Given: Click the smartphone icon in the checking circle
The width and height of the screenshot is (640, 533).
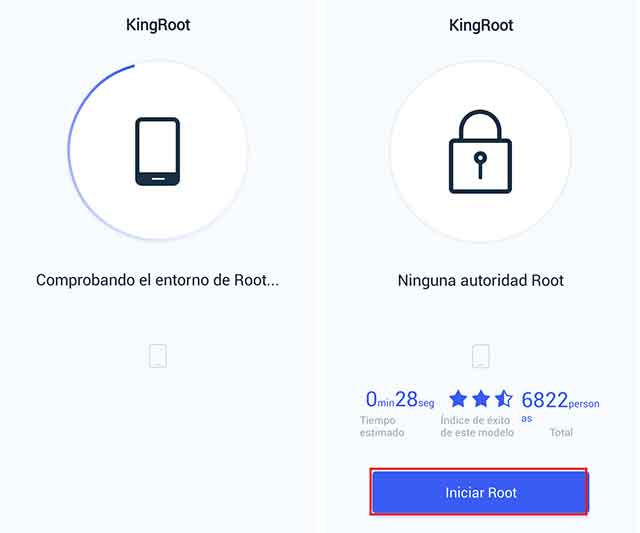Looking at the screenshot, I should pos(158,151).
